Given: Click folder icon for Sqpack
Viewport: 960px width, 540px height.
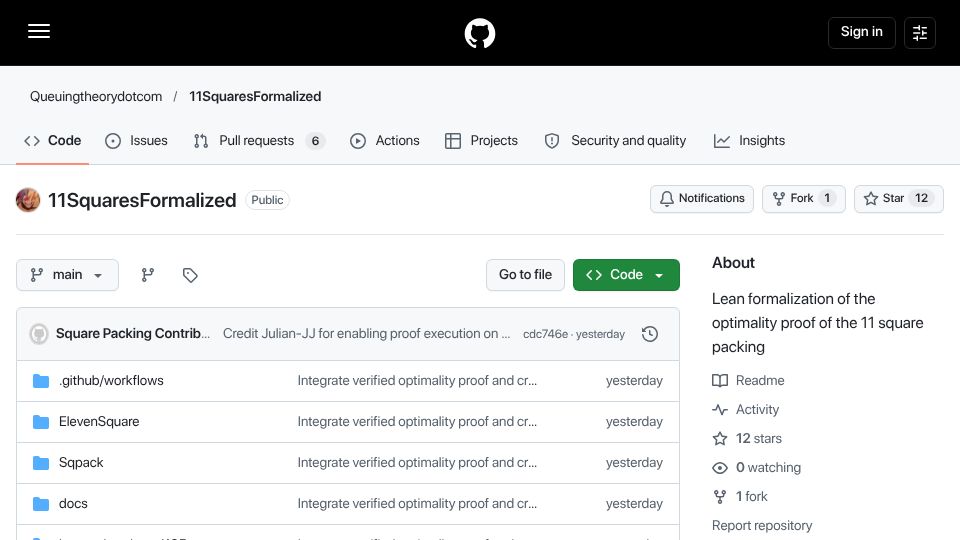Looking at the screenshot, I should (41, 463).
